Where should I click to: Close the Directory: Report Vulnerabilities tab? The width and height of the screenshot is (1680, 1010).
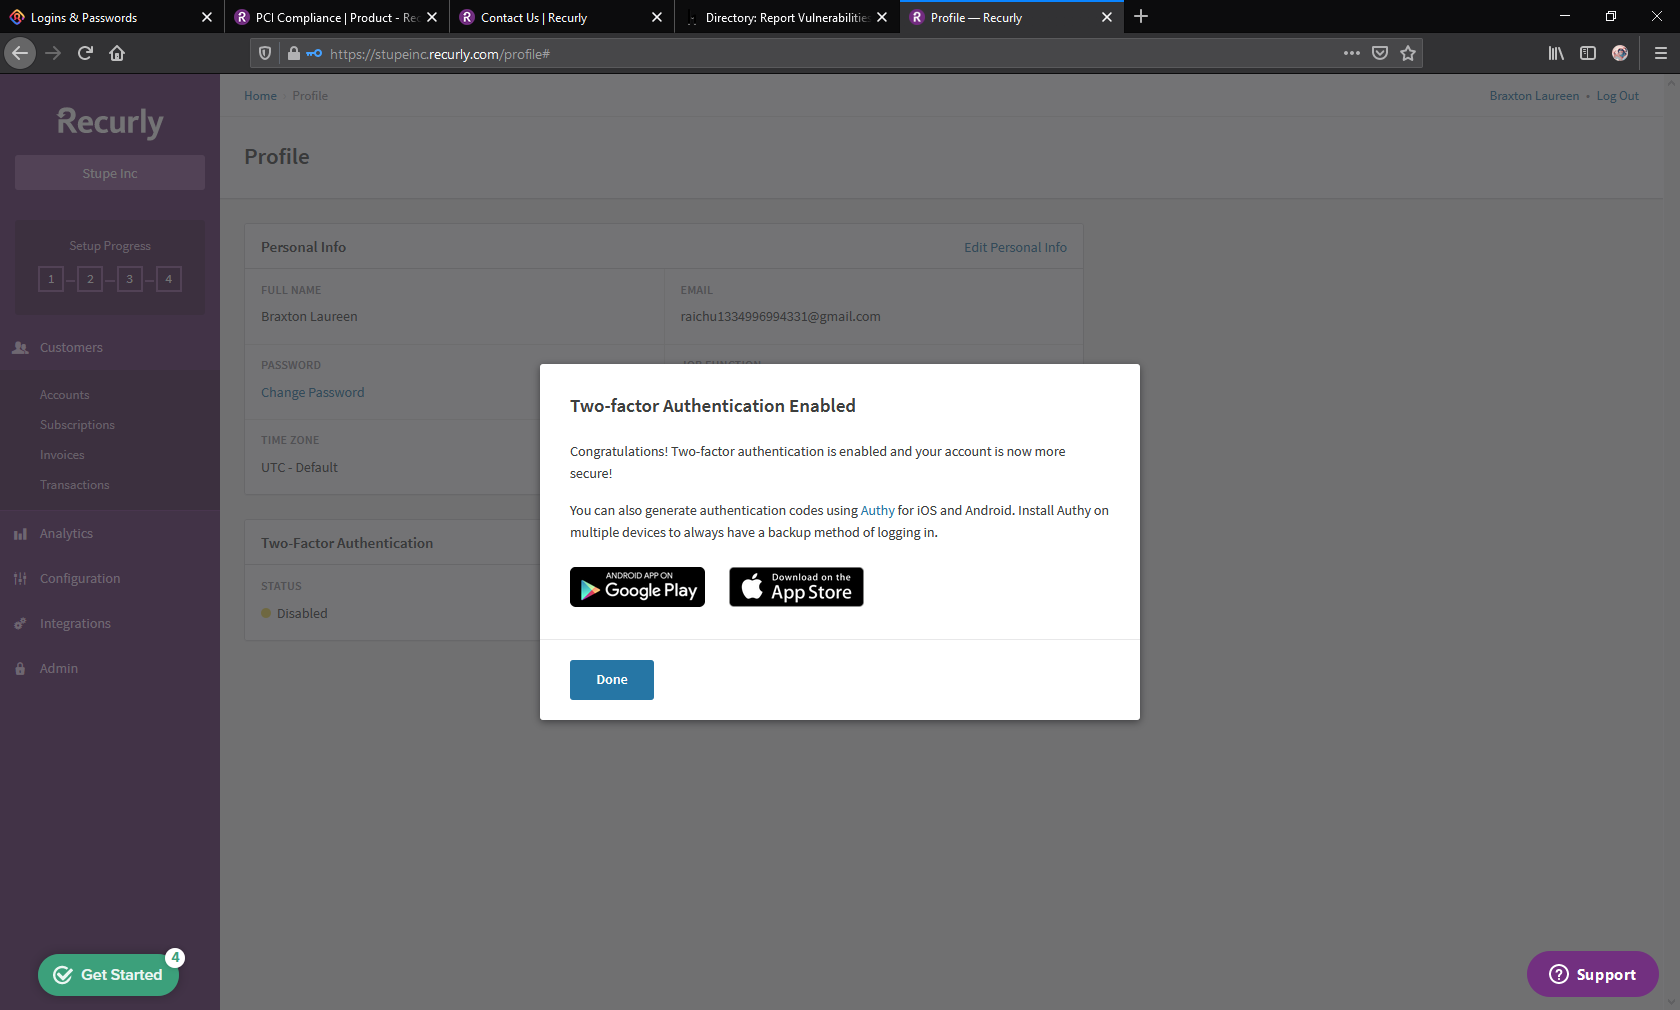(882, 17)
